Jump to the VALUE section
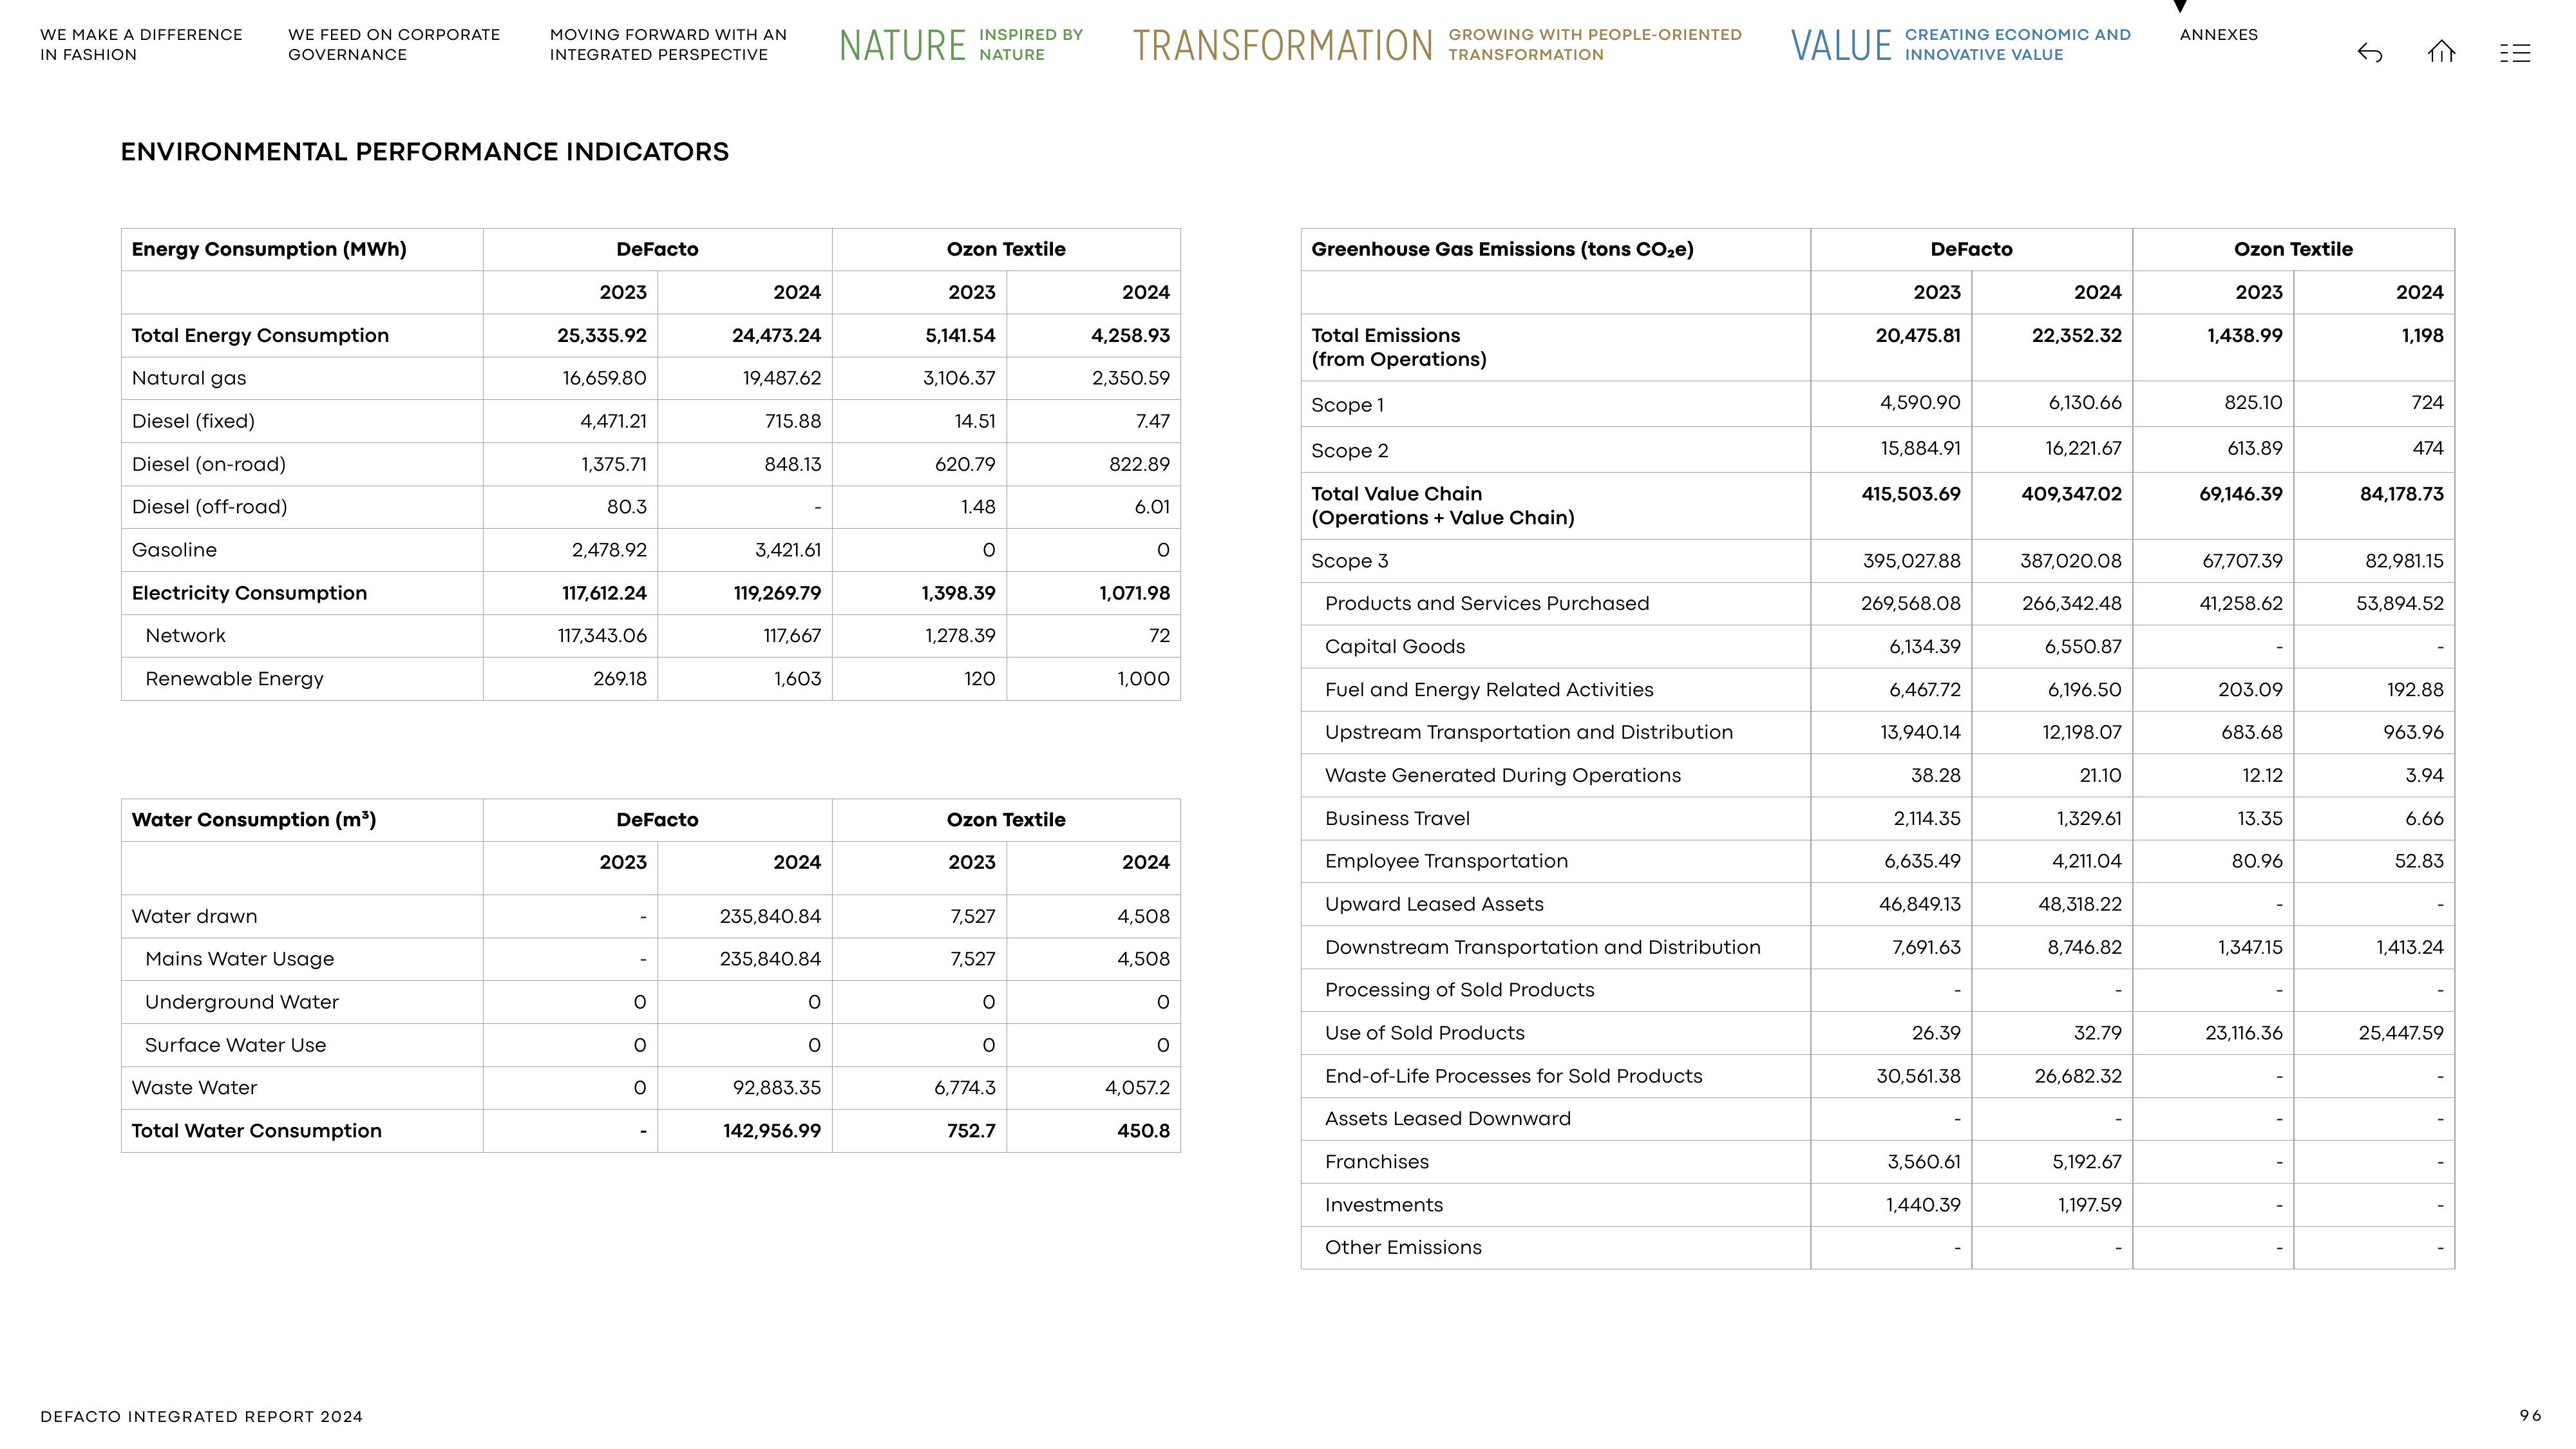This screenshot has height=1449, width=2576. point(1960,45)
